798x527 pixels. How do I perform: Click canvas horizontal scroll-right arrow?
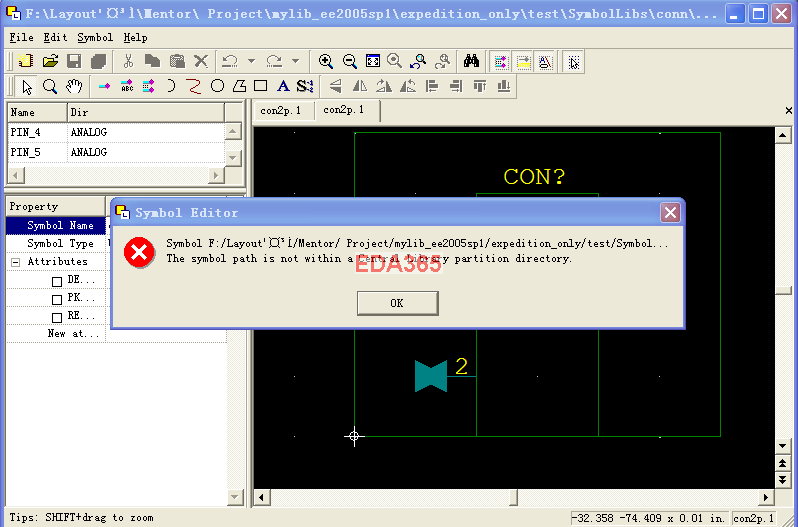tap(766, 496)
